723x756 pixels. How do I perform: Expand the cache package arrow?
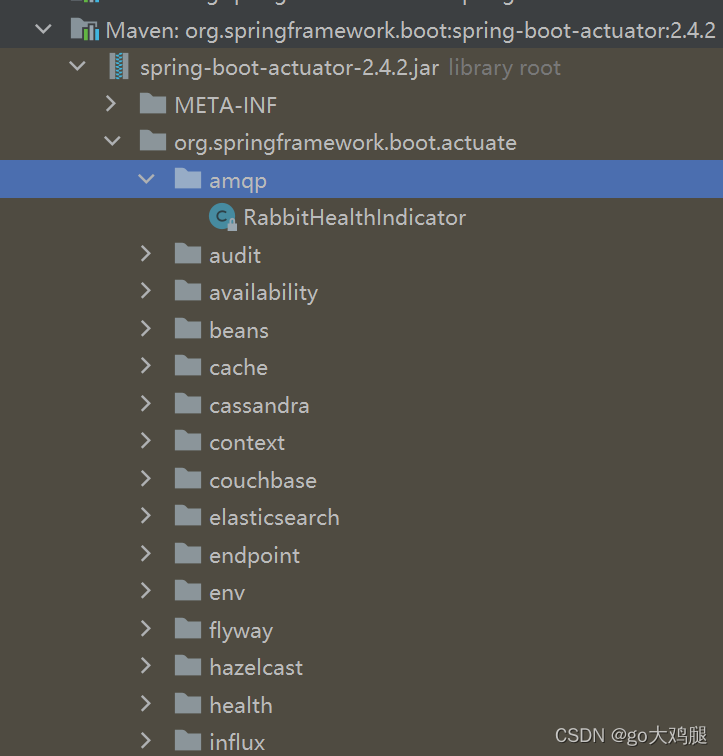pos(146,366)
